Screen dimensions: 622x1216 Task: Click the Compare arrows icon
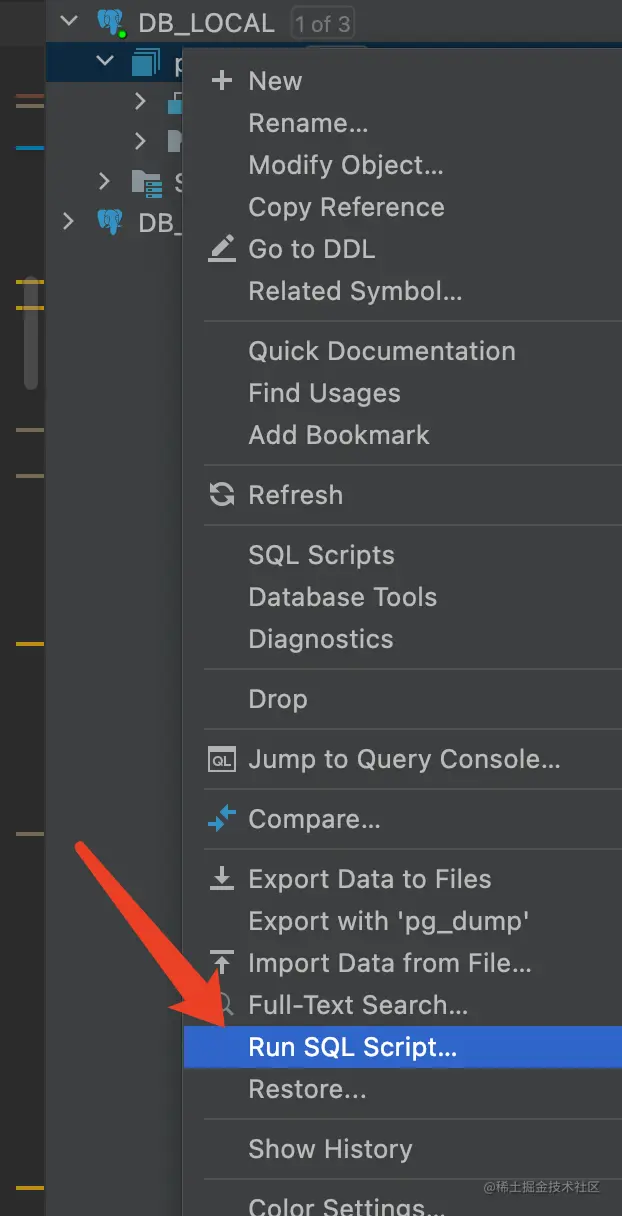(x=221, y=819)
